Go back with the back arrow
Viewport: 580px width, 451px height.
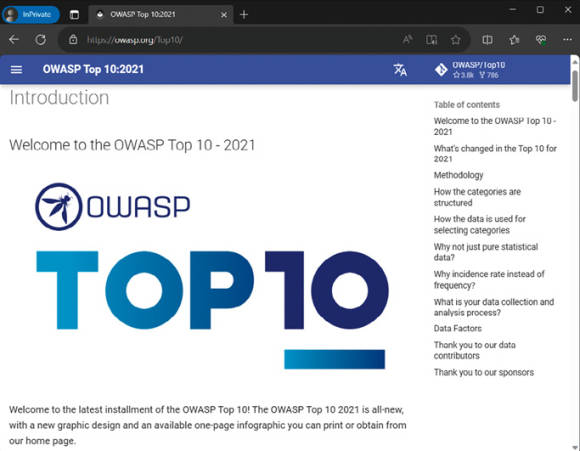tap(14, 40)
